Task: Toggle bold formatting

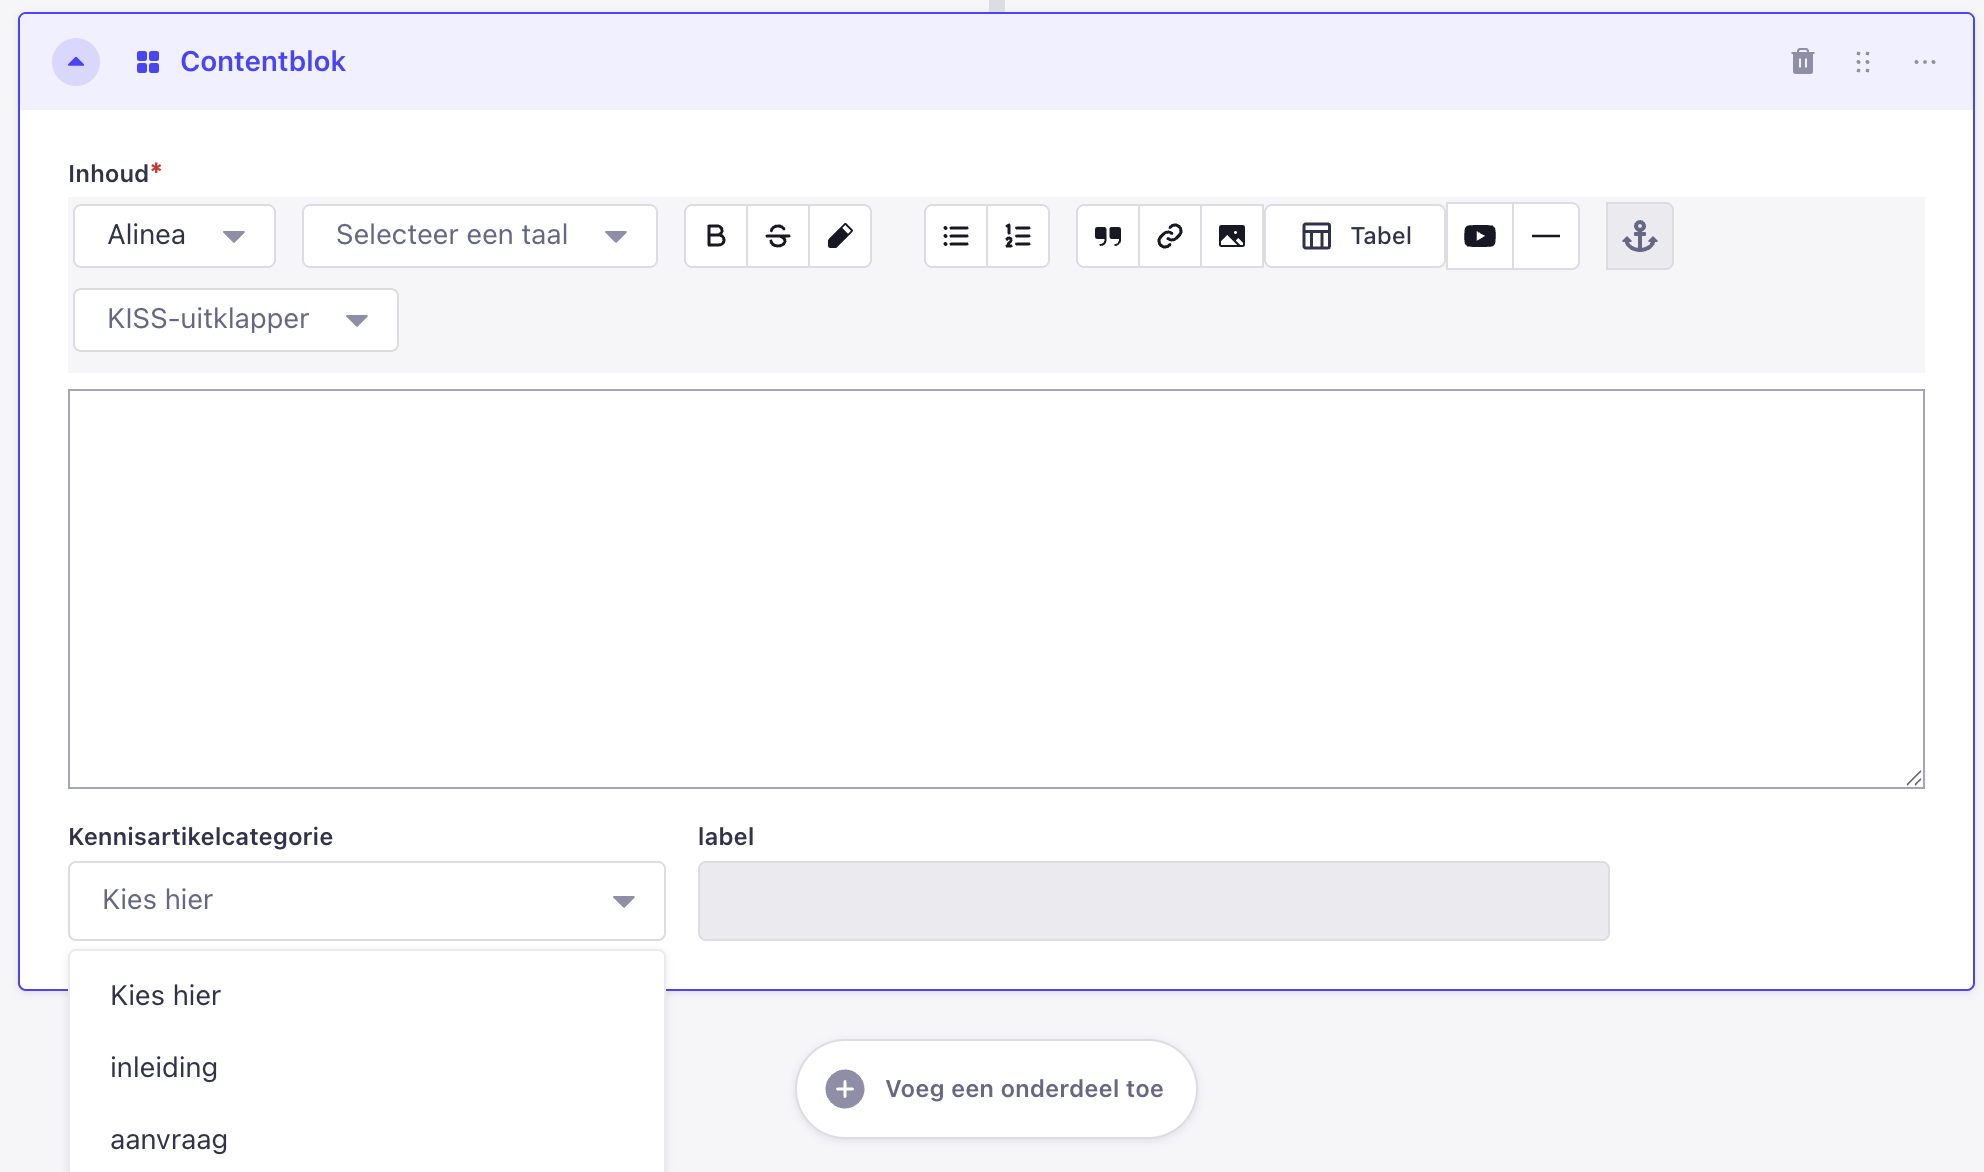Action: 716,236
